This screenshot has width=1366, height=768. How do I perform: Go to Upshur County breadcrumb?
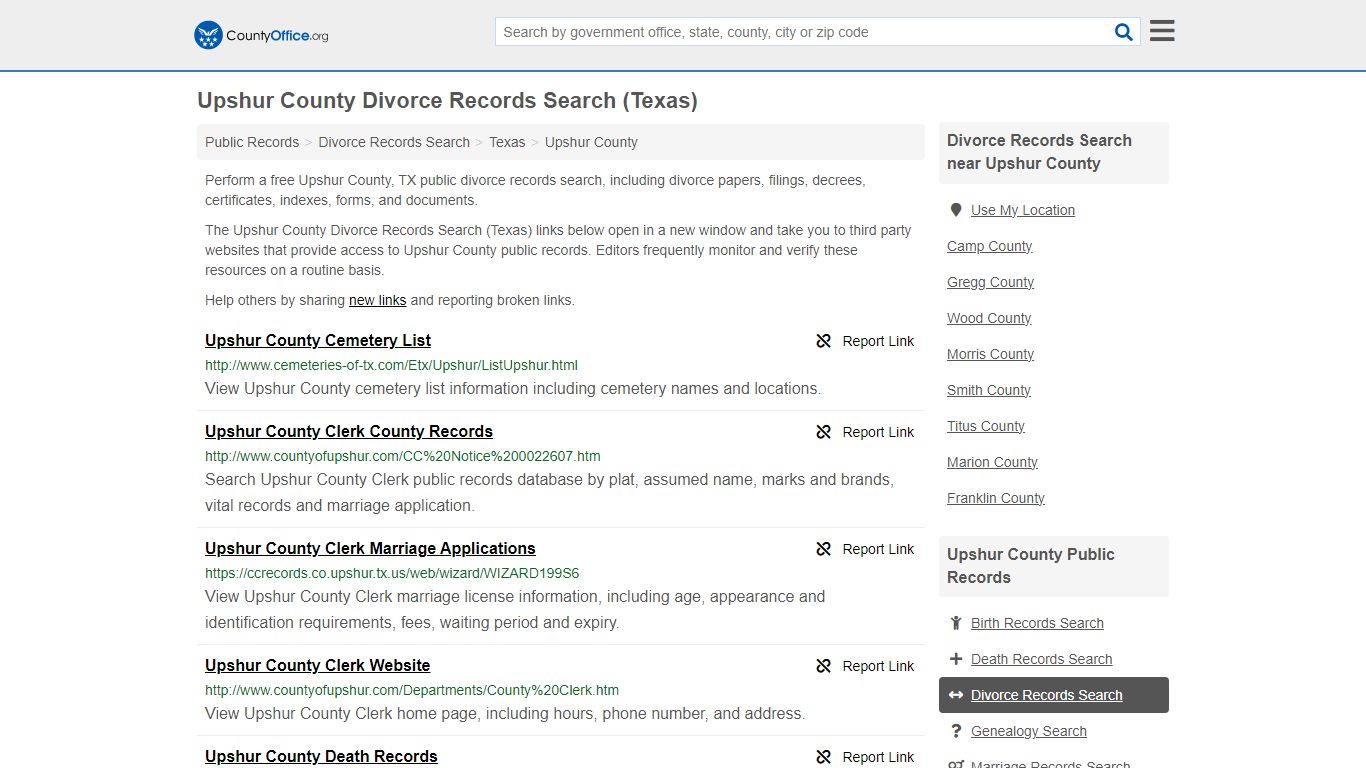tap(591, 142)
